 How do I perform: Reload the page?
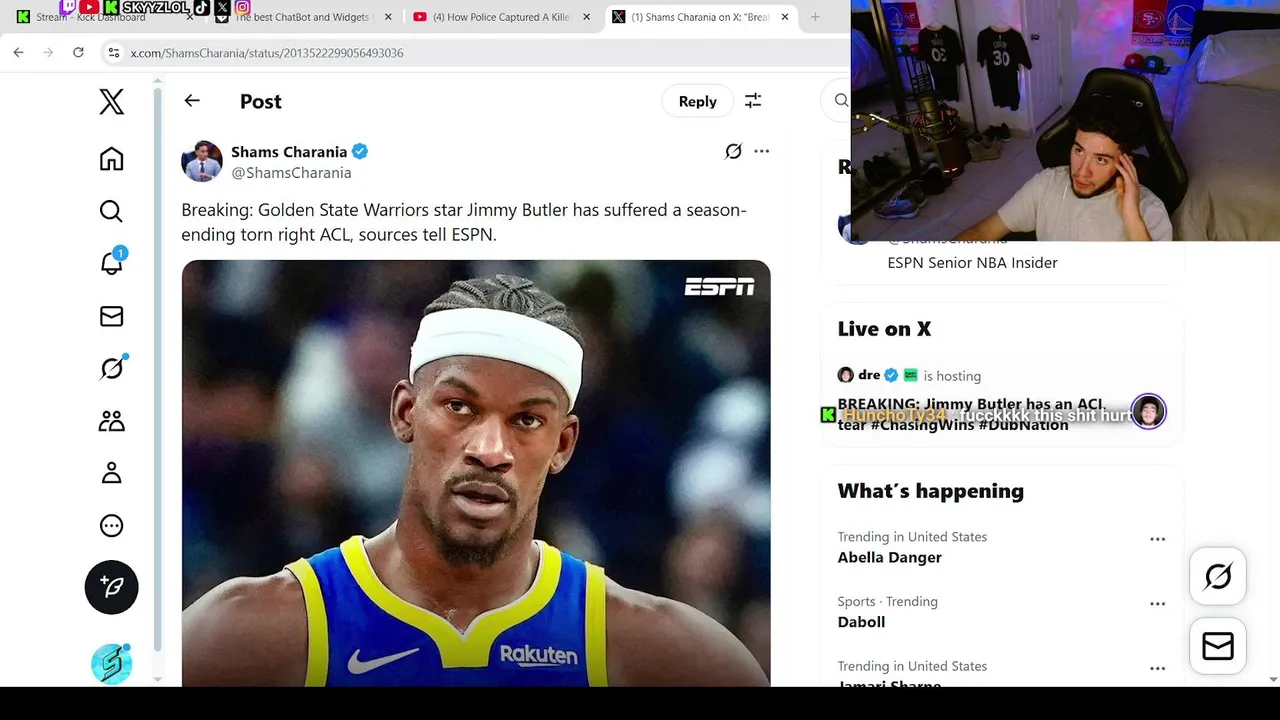[x=78, y=52]
